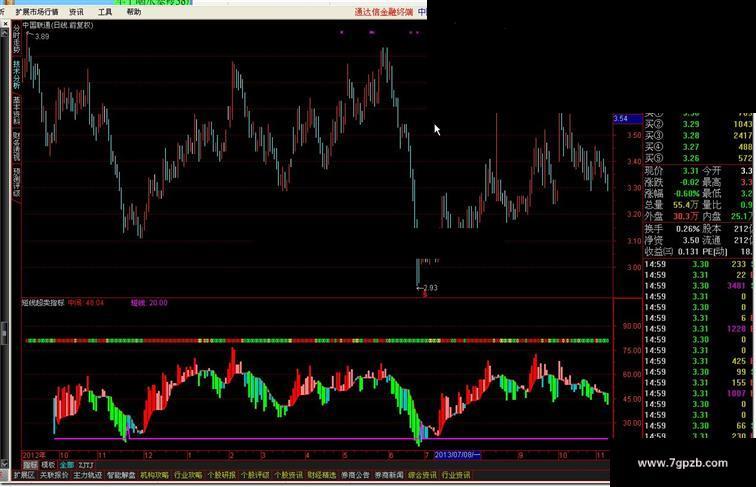Click the 2013/07/08 date marker on timeline
Viewport: 756px width, 487px height.
[457, 455]
